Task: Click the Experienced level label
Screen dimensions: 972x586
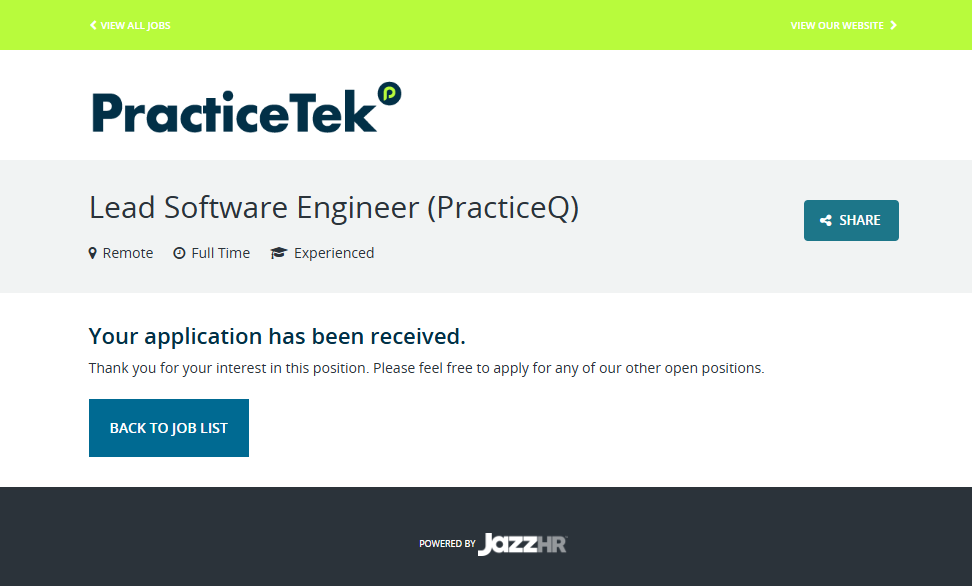Action: [x=334, y=253]
